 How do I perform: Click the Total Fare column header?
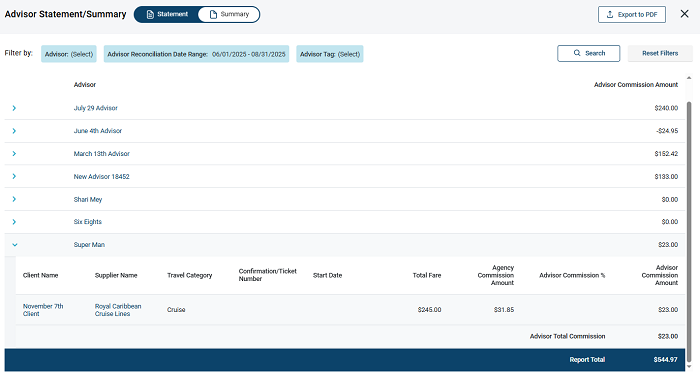[x=427, y=275]
